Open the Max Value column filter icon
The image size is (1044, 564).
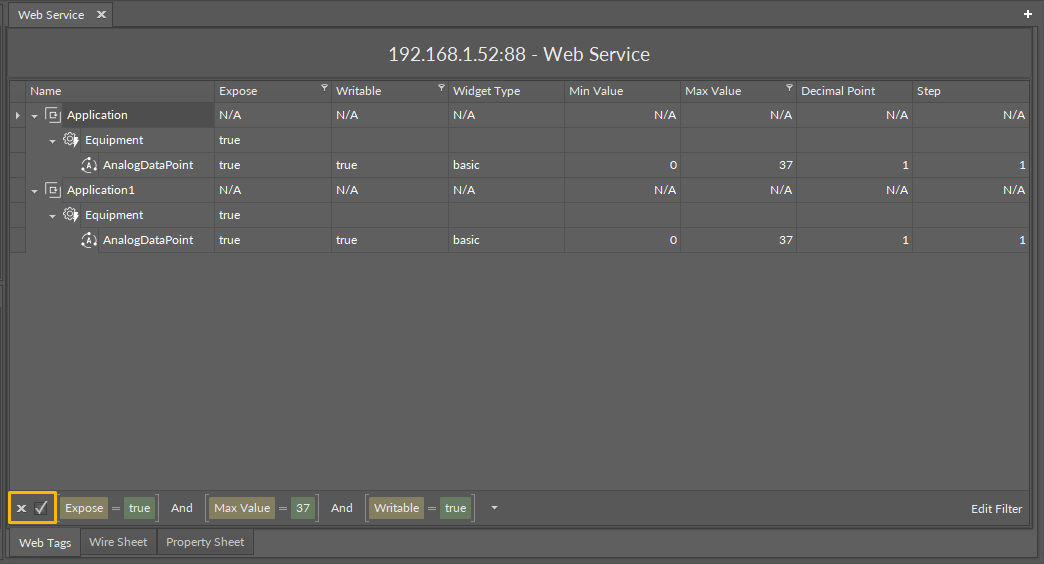pos(790,88)
